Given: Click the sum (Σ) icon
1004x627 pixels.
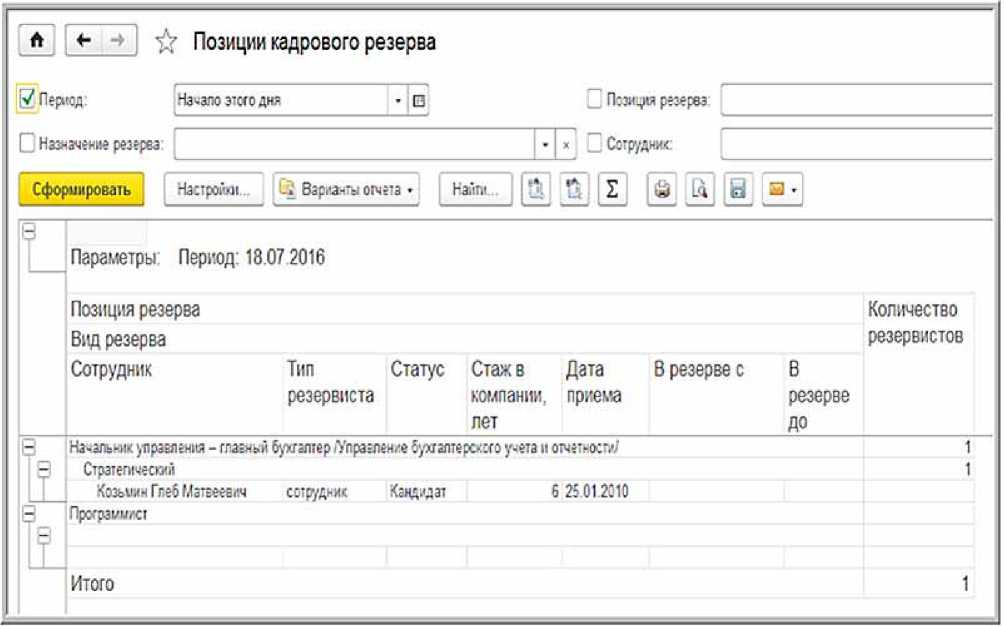Looking at the screenshot, I should [x=612, y=190].
